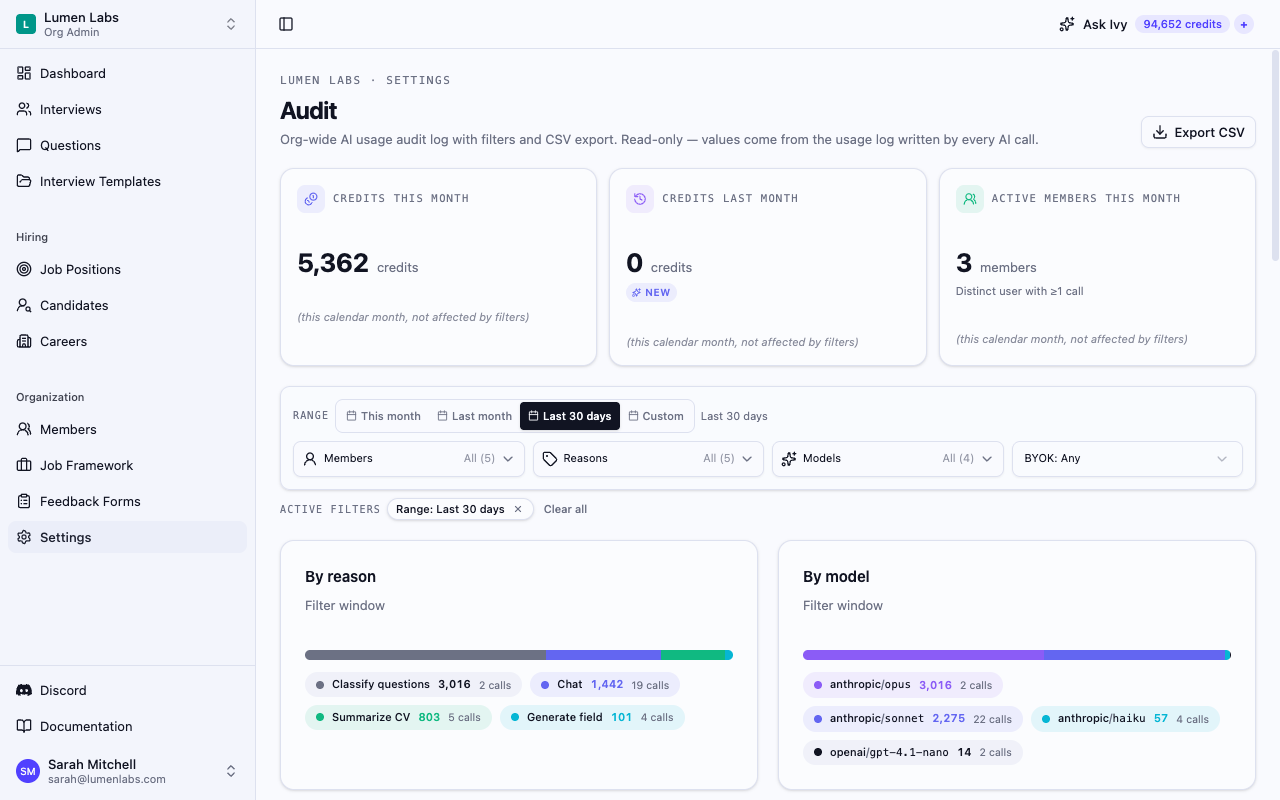Image resolution: width=1280 pixels, height=800 pixels.
Task: Remove the Range: Last 30 days filter chip
Action: coord(518,509)
